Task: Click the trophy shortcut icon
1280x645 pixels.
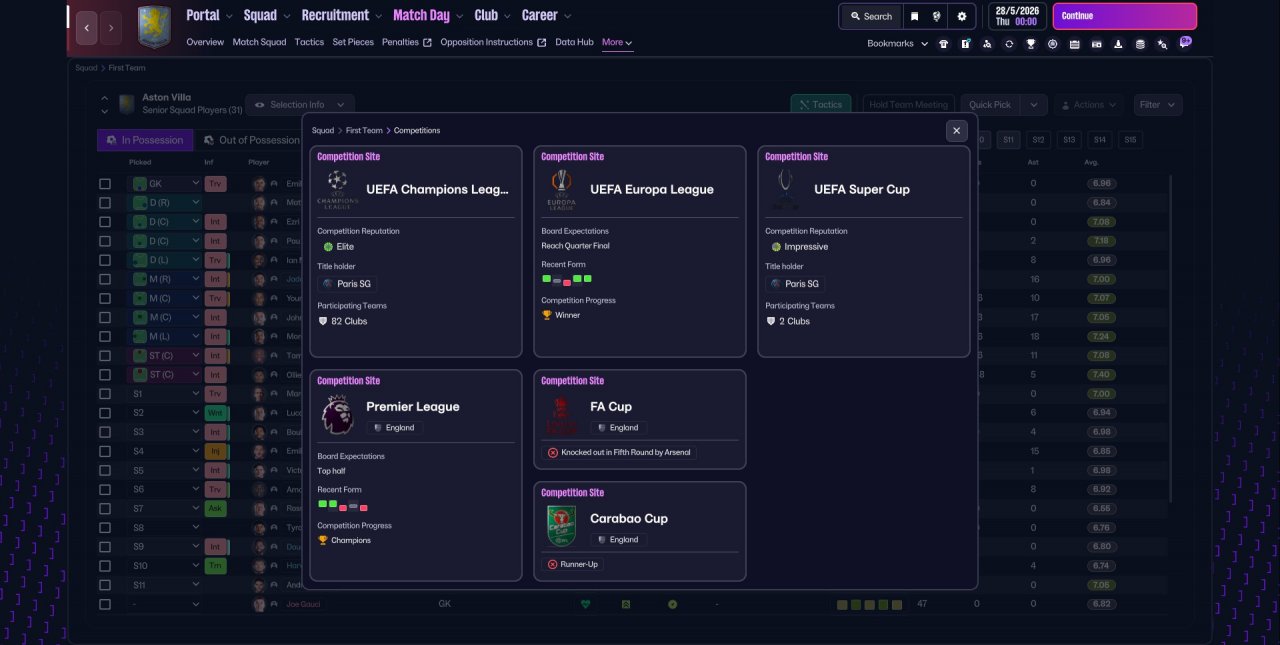Action: click(1031, 44)
